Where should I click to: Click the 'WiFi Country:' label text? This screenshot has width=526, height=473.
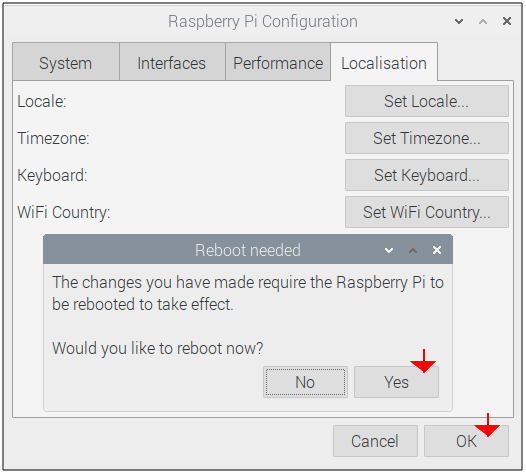point(64,212)
